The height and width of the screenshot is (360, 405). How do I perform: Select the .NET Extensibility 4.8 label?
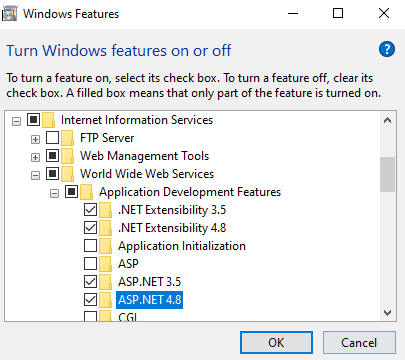point(172,228)
